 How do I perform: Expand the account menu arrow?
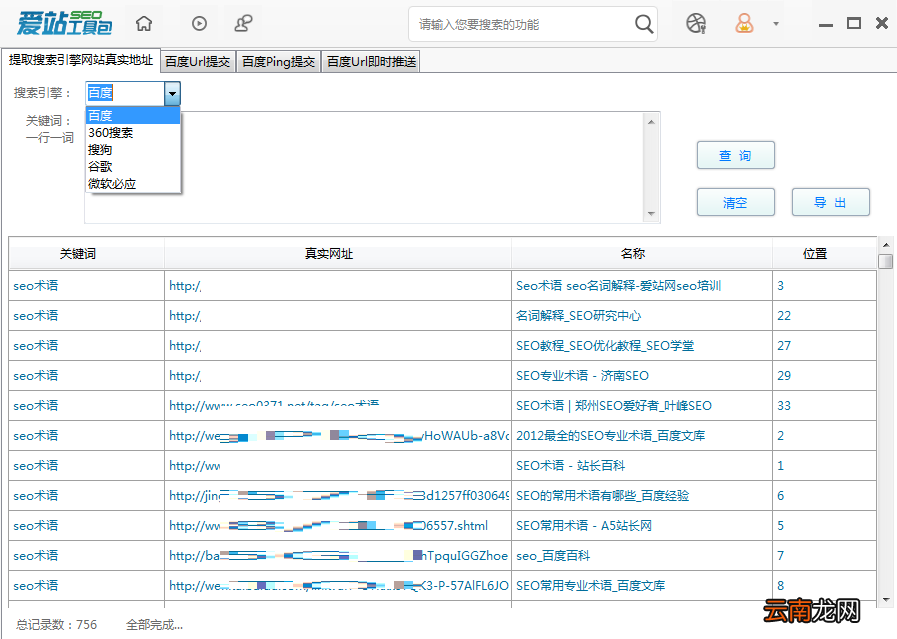(x=776, y=24)
